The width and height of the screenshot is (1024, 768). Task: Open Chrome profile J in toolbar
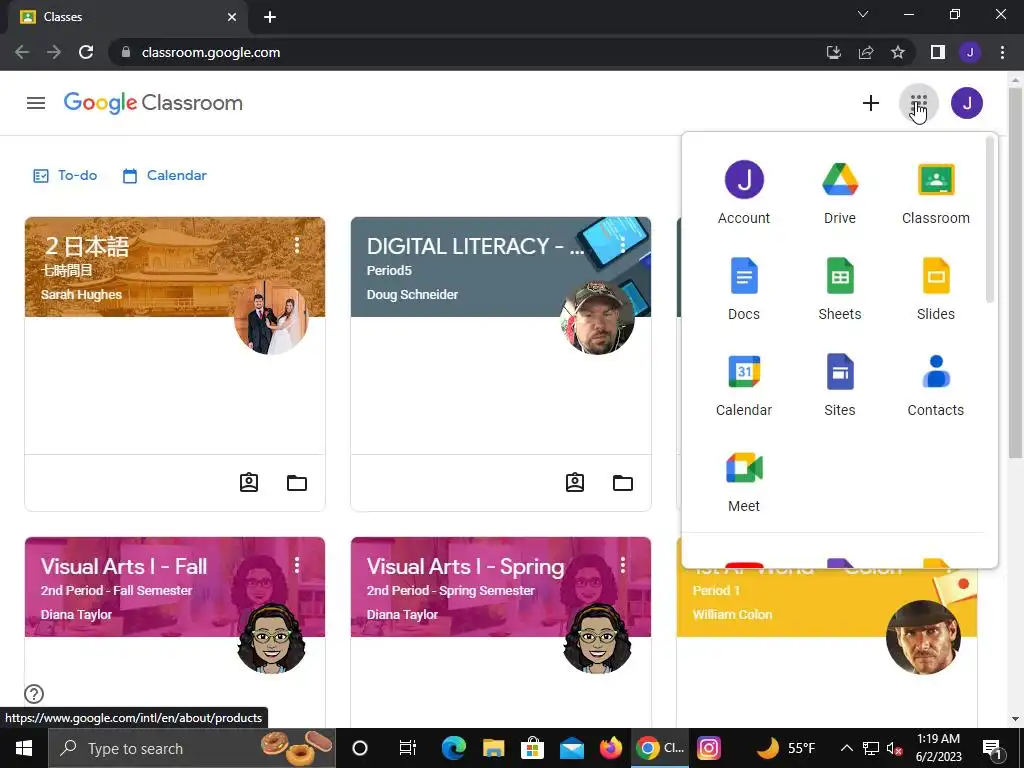coord(970,52)
